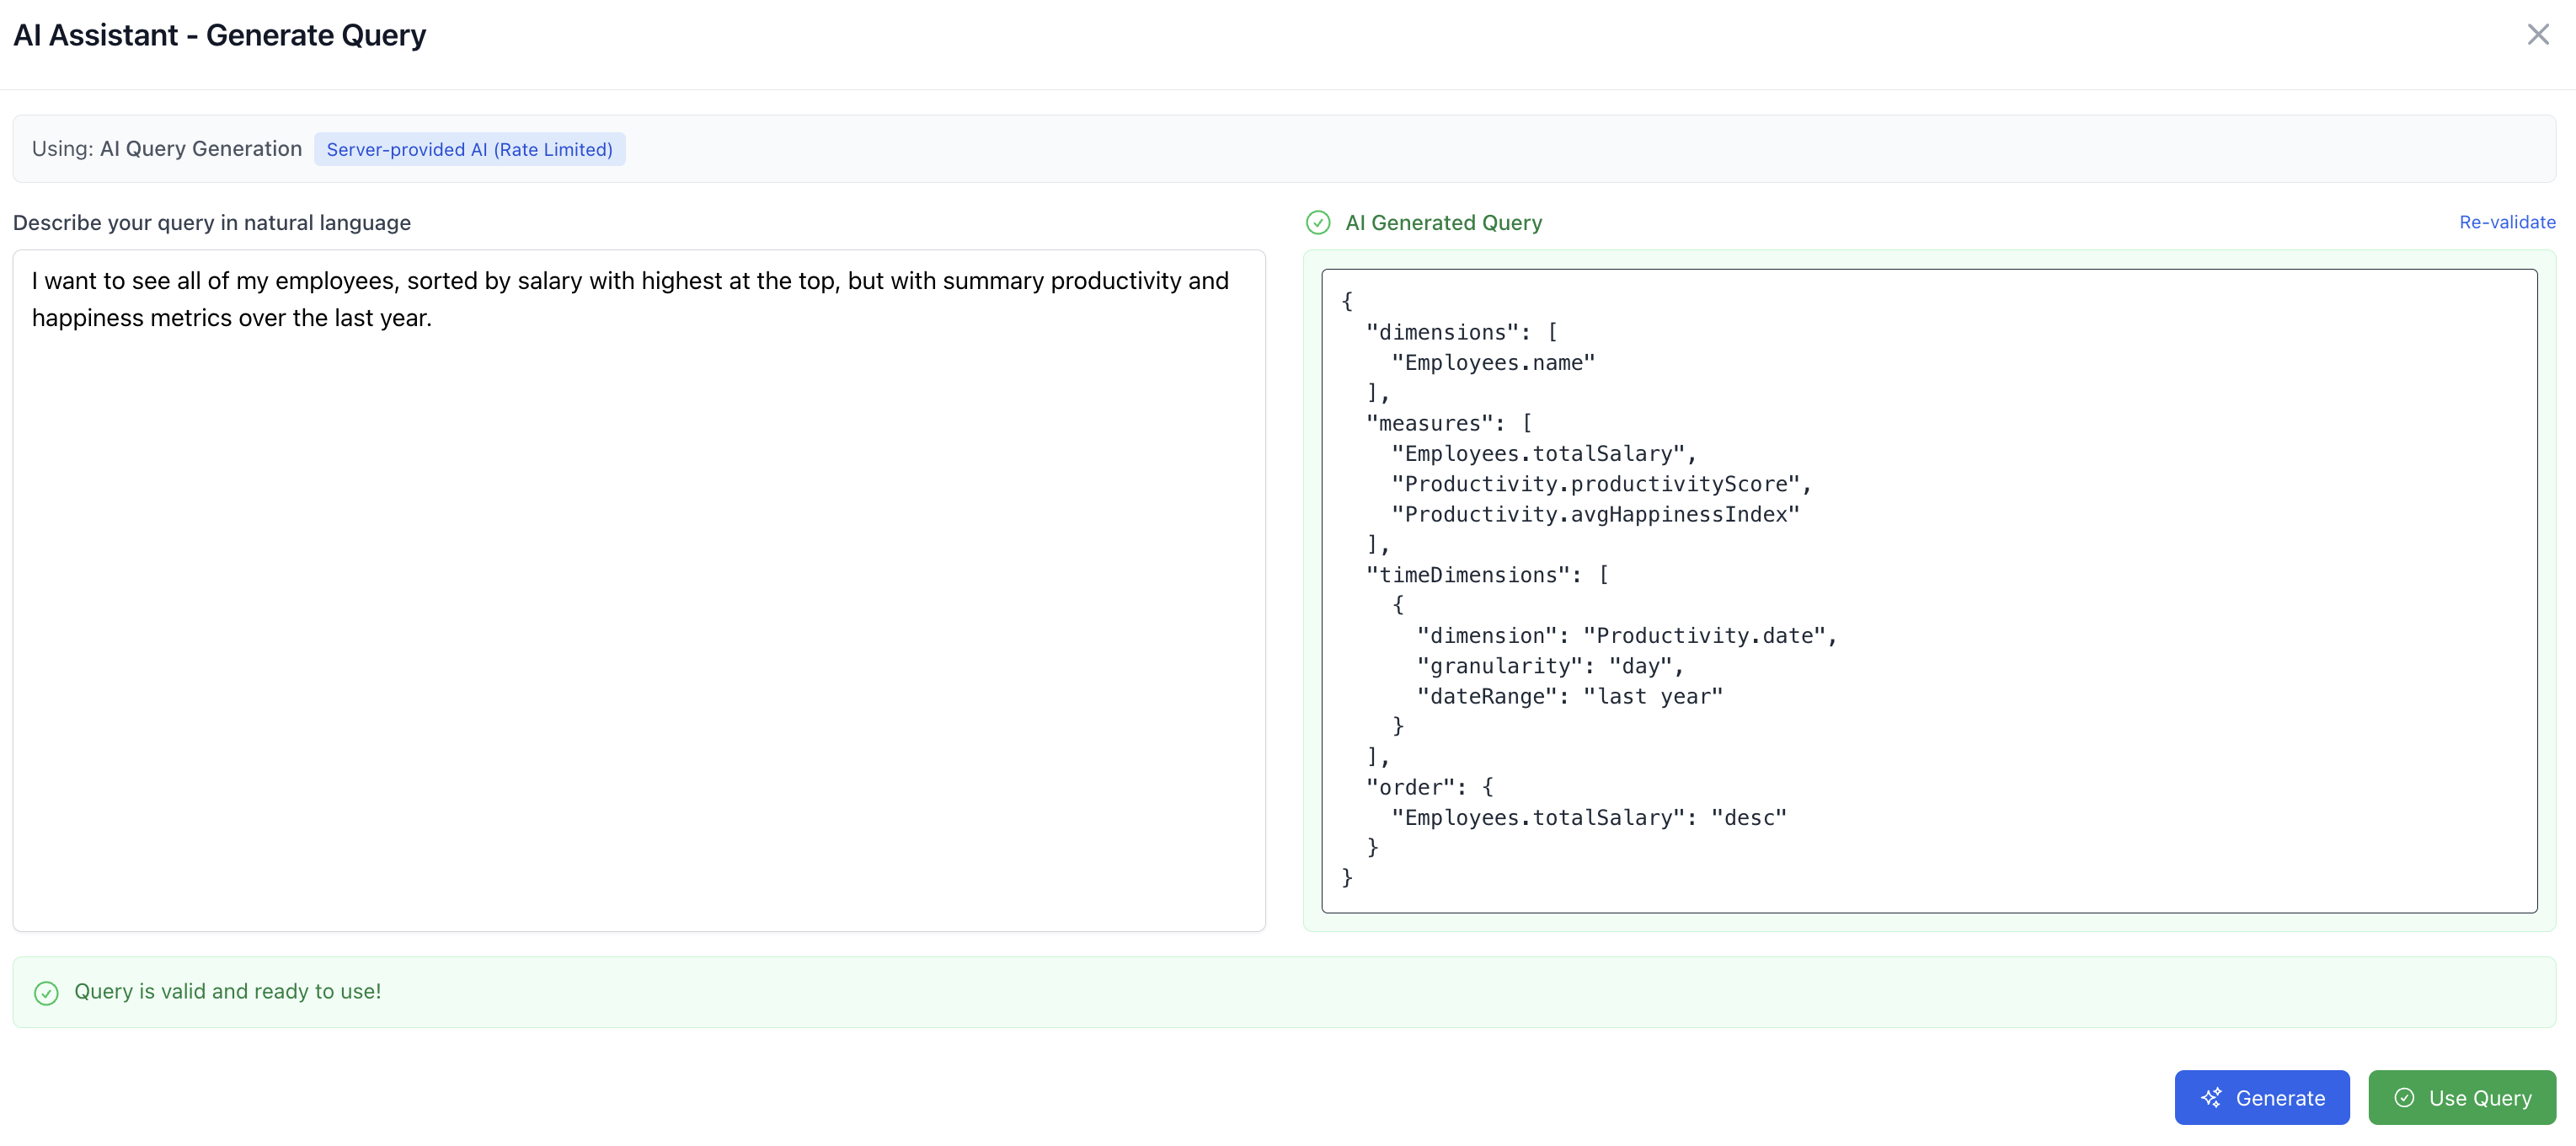Place cursor on "granularity": "day" line

1549,666
